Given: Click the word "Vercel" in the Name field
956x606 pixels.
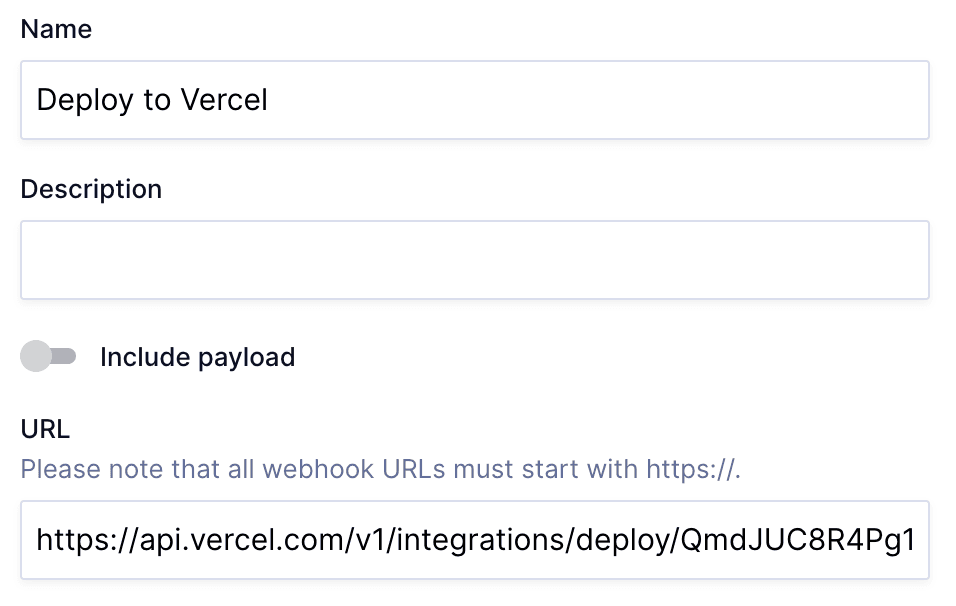Looking at the screenshot, I should click(224, 100).
